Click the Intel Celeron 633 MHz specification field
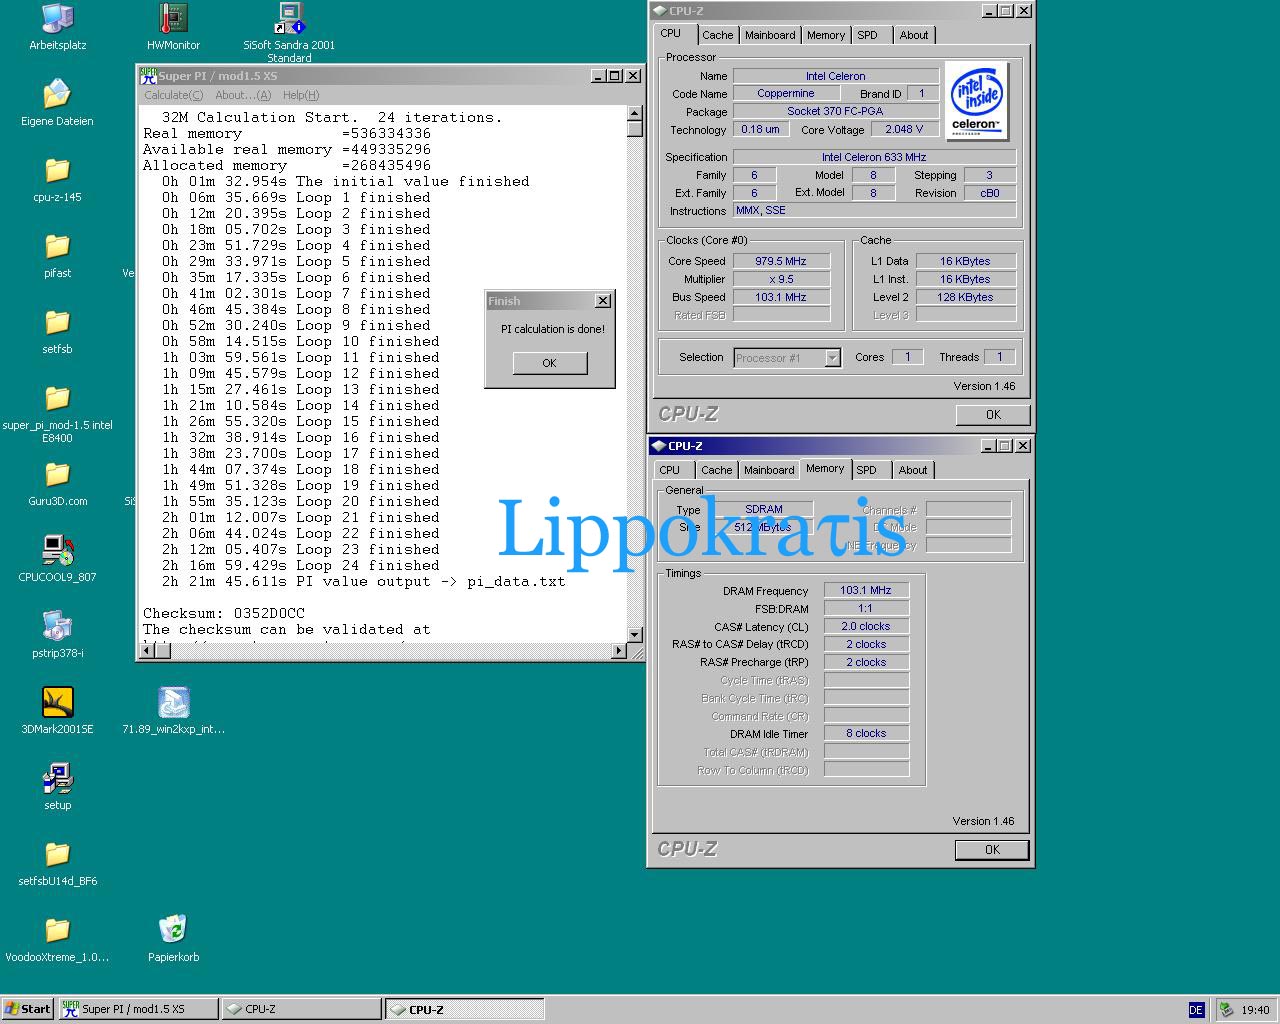The image size is (1280, 1024). (874, 157)
